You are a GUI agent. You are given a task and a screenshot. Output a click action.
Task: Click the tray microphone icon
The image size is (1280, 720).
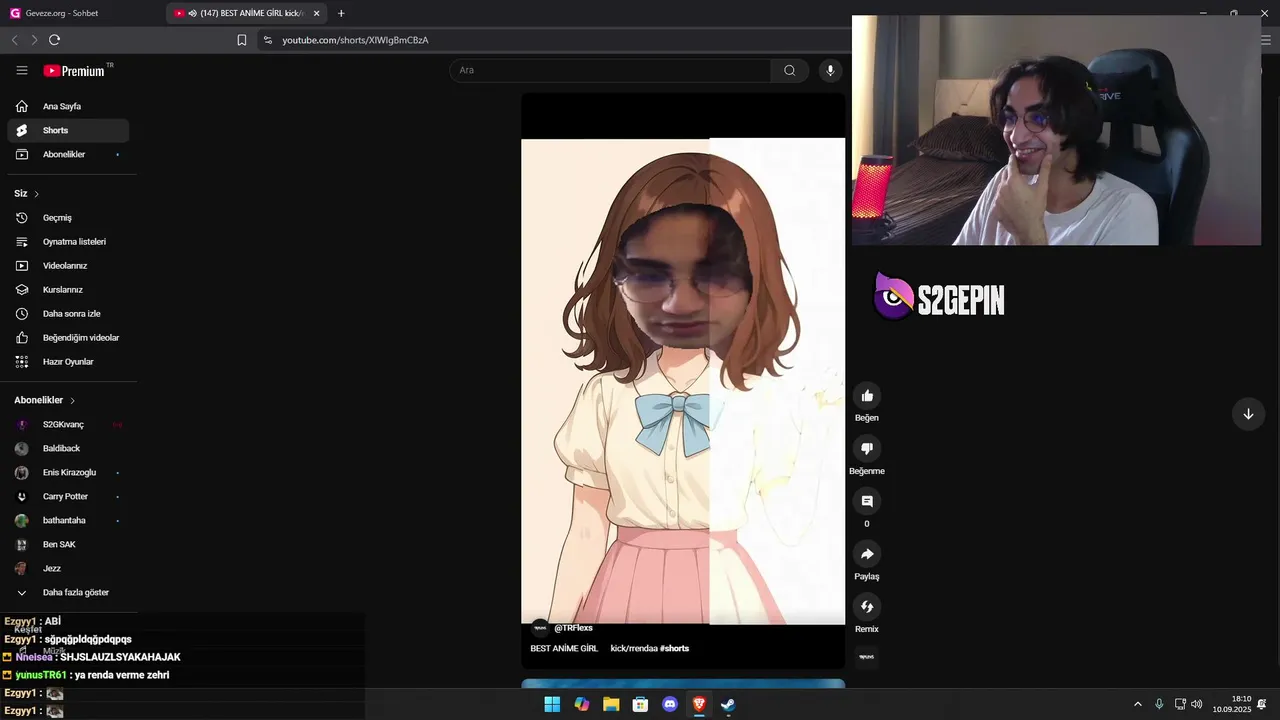(1159, 704)
